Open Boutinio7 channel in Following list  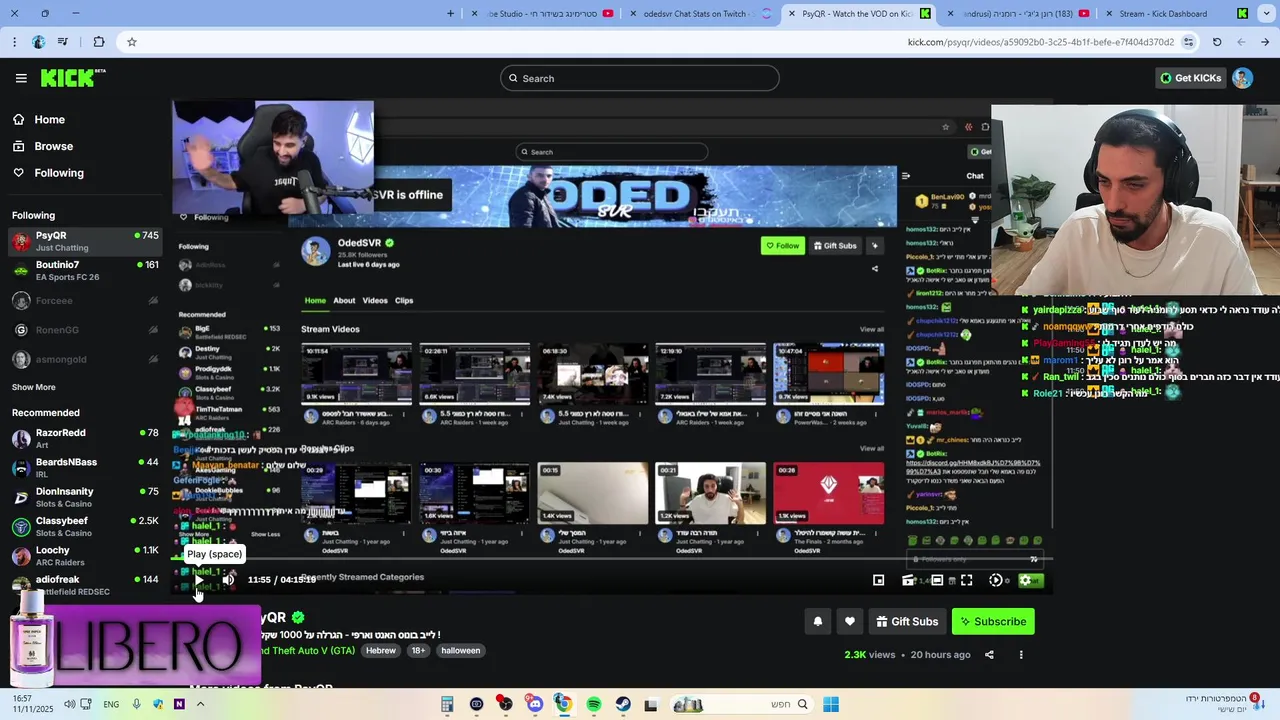click(x=85, y=271)
